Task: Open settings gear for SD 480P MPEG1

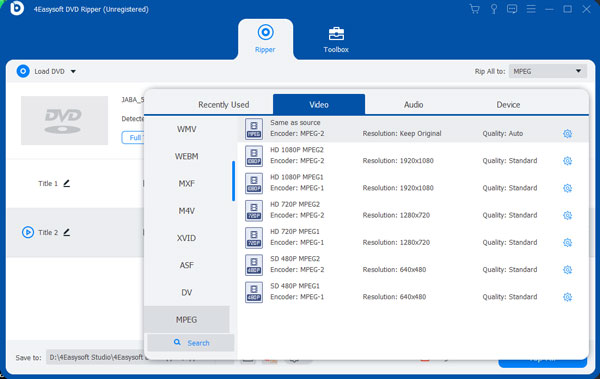Action: coord(567,297)
